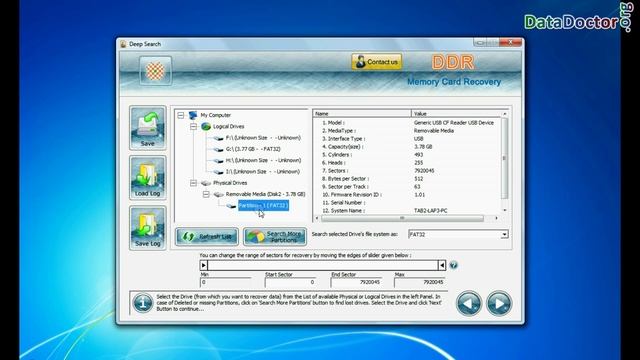
Task: Click the scroll left arrow of properties list
Action: [317, 218]
